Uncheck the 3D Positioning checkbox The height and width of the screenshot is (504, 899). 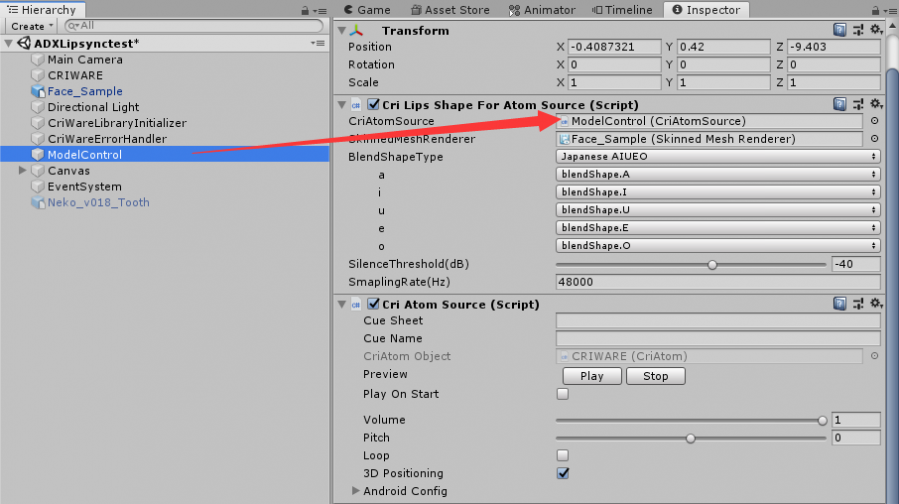[562, 473]
